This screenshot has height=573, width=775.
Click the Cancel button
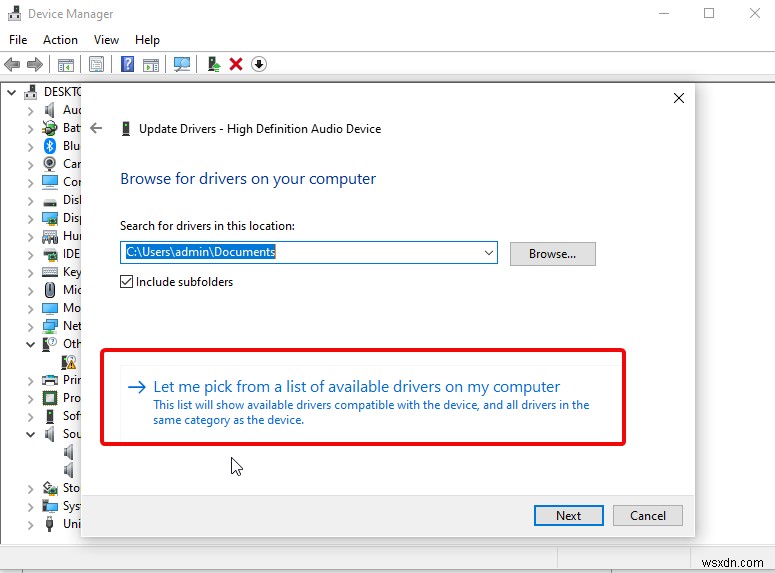tap(647, 515)
